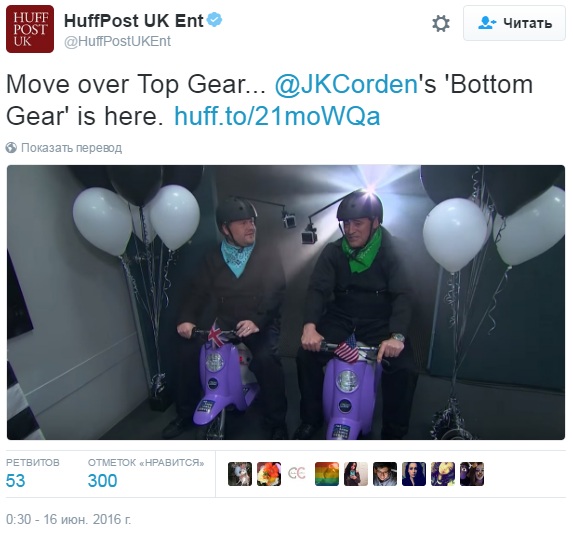This screenshot has width=573, height=539.
Task: Open the HuffPost UK Ent profile name
Action: pyautogui.click(x=133, y=20)
